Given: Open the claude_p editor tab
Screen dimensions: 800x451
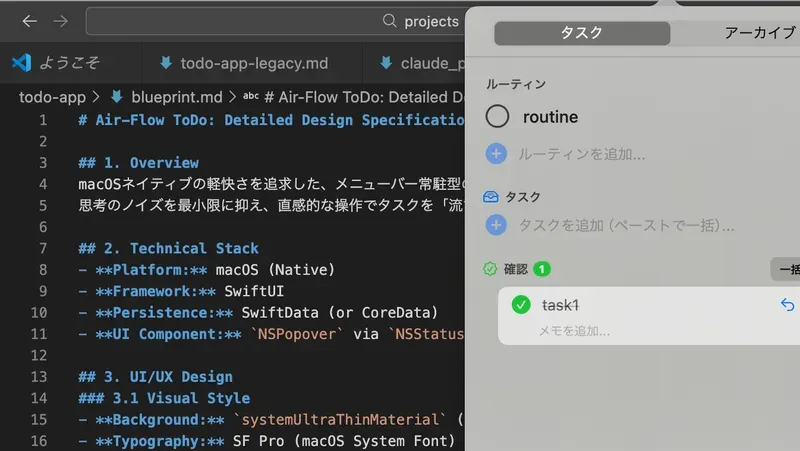Looking at the screenshot, I should 414,63.
